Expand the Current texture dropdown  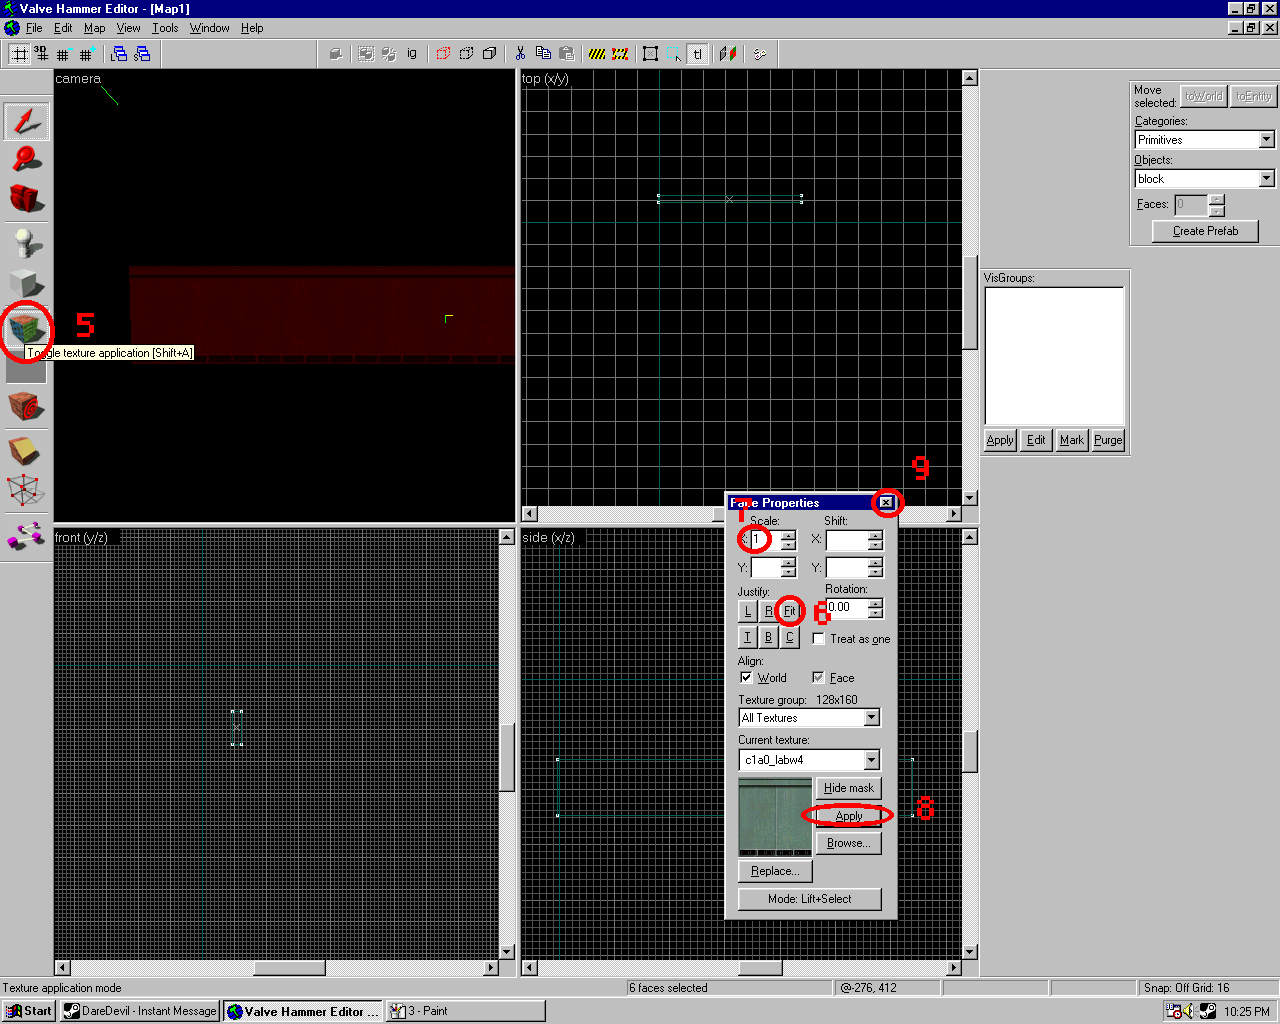click(x=871, y=760)
